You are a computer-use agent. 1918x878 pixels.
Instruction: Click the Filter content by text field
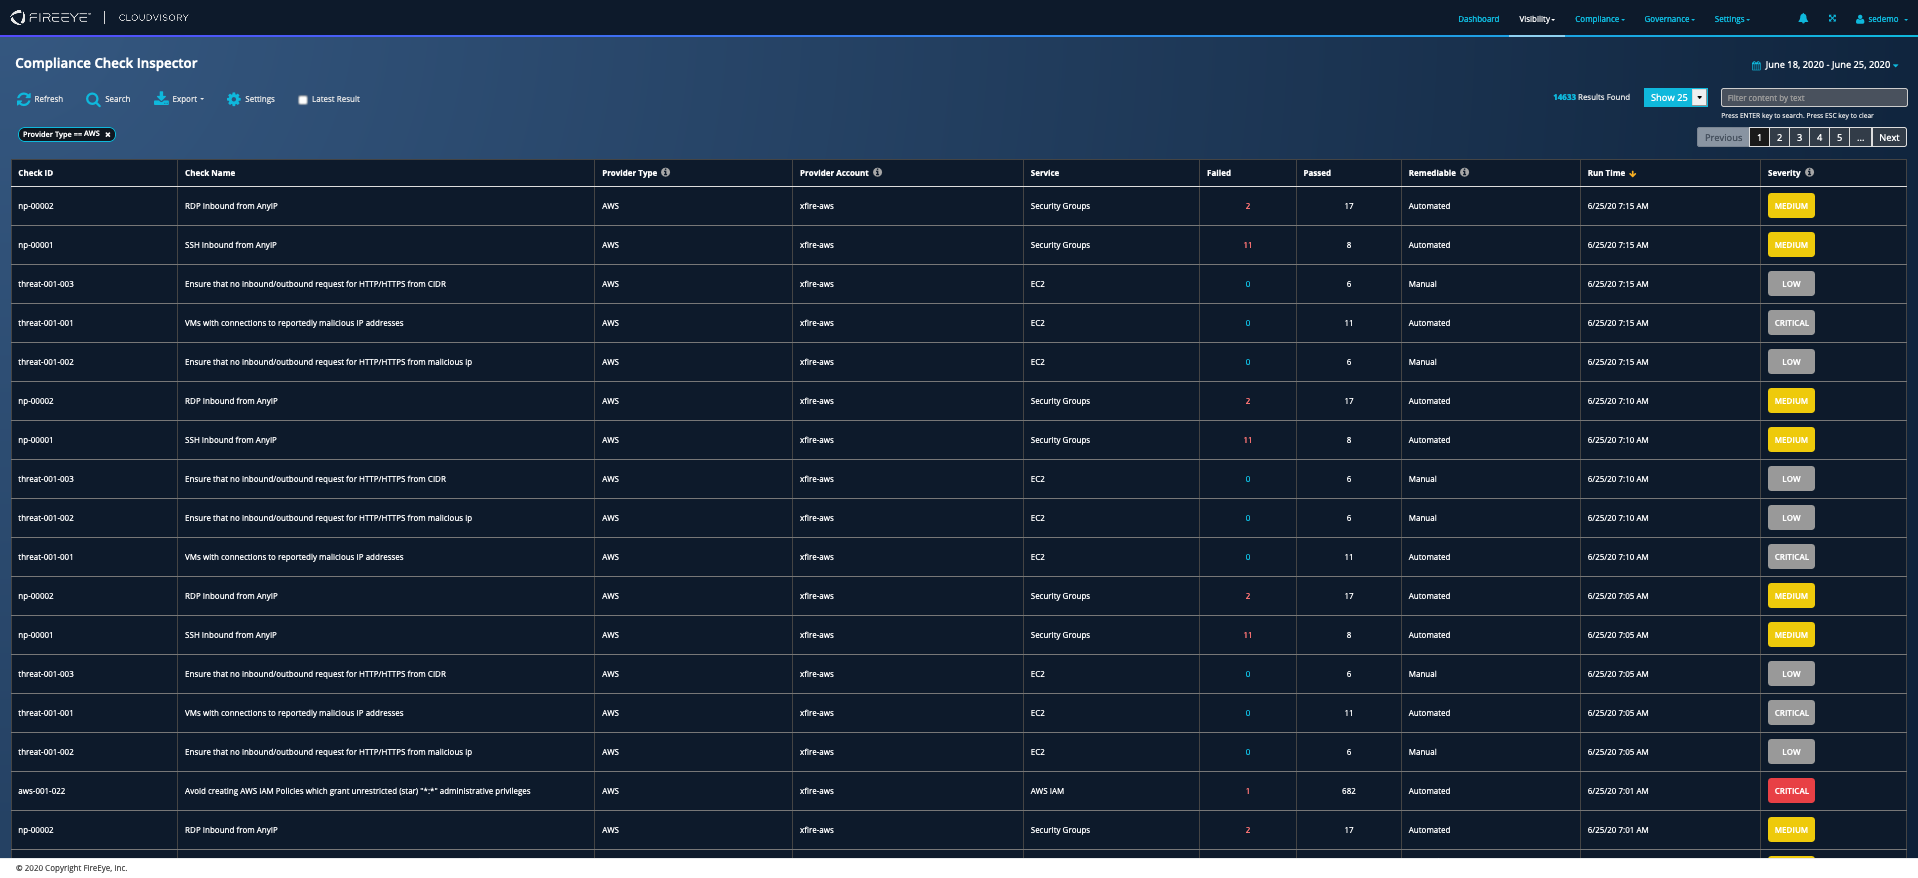pos(1813,98)
